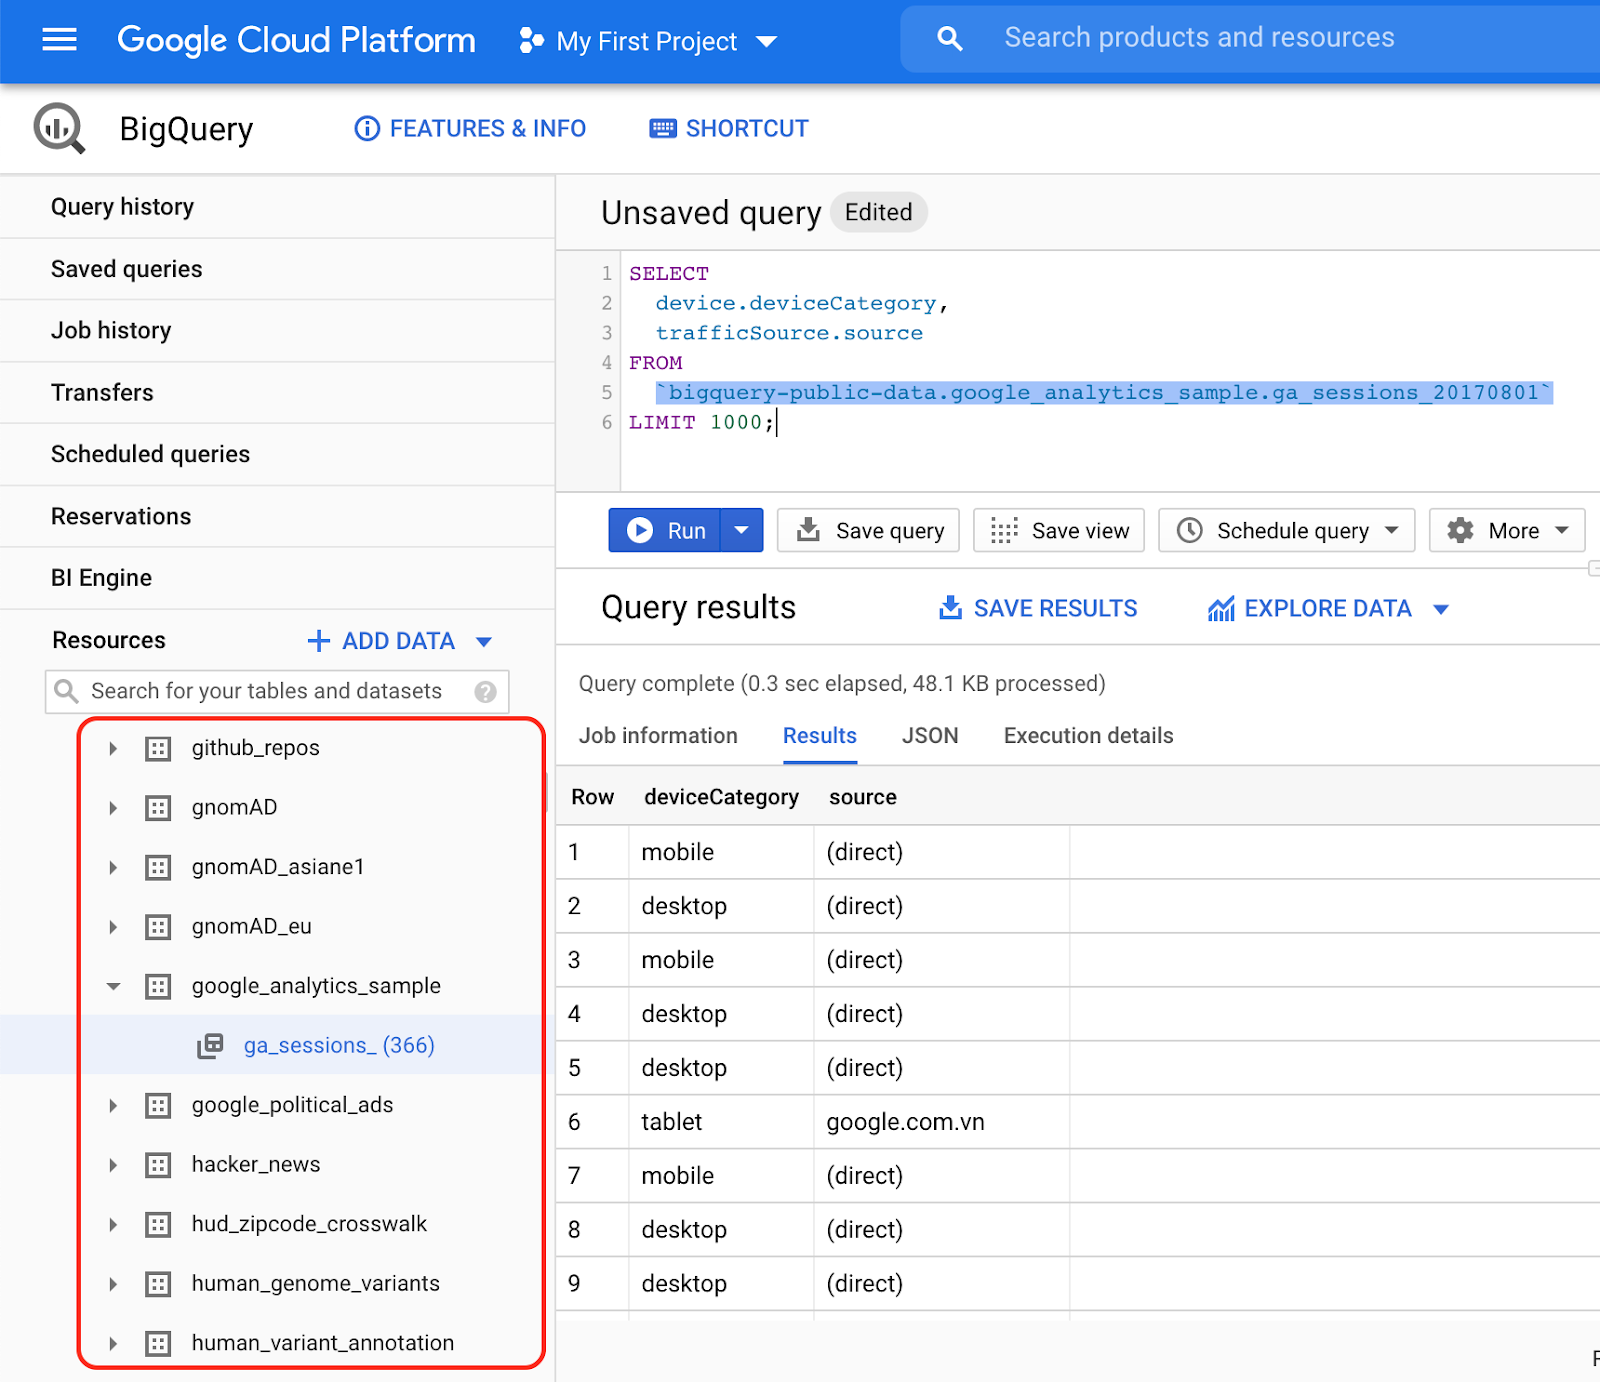Screen dimensions: 1600x1382
Task: Expand the github_repos dataset
Action: click(113, 748)
